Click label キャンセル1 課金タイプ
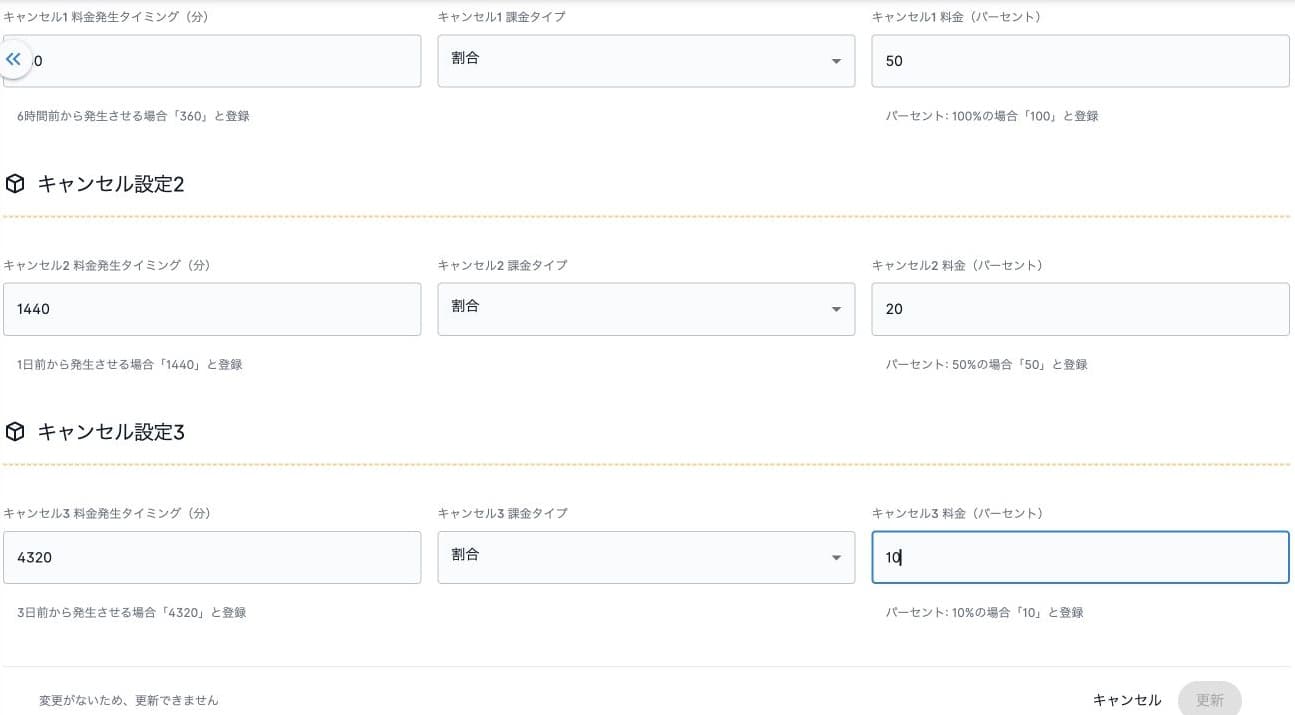The height and width of the screenshot is (715, 1295). click(502, 17)
